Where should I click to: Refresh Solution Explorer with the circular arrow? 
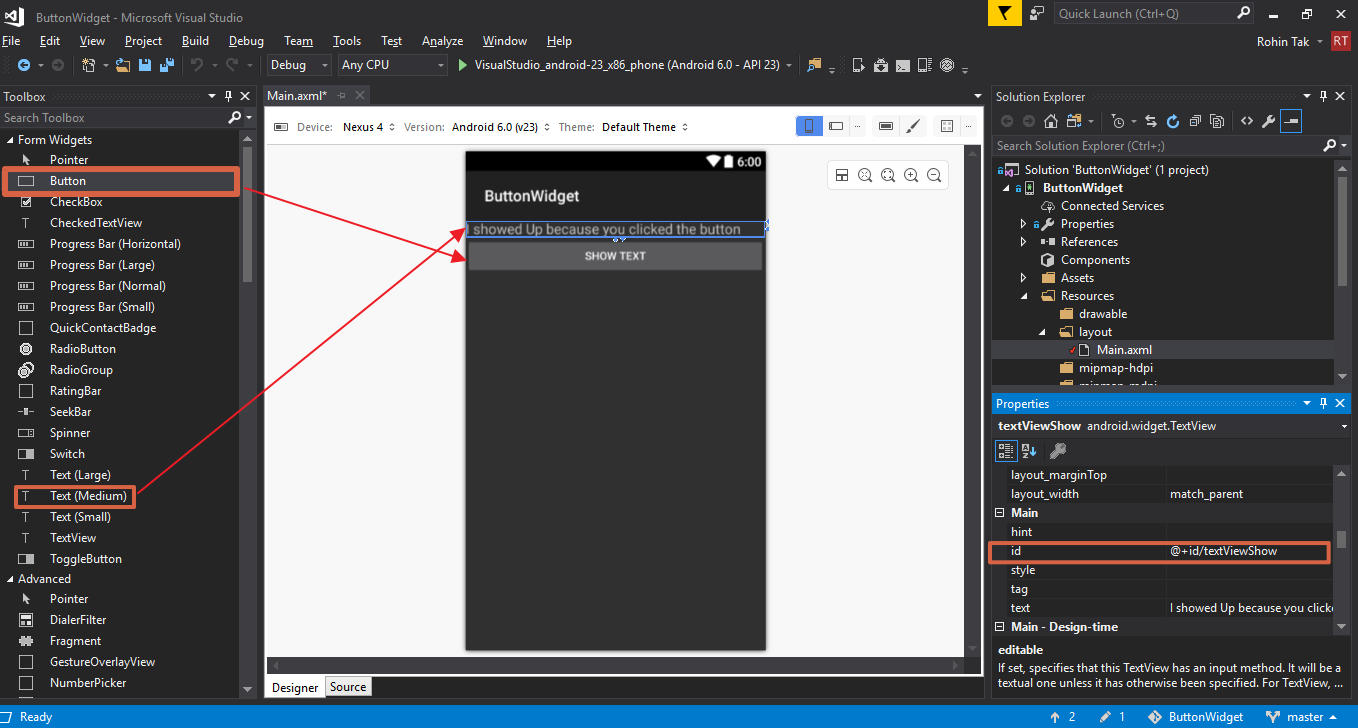point(1172,121)
